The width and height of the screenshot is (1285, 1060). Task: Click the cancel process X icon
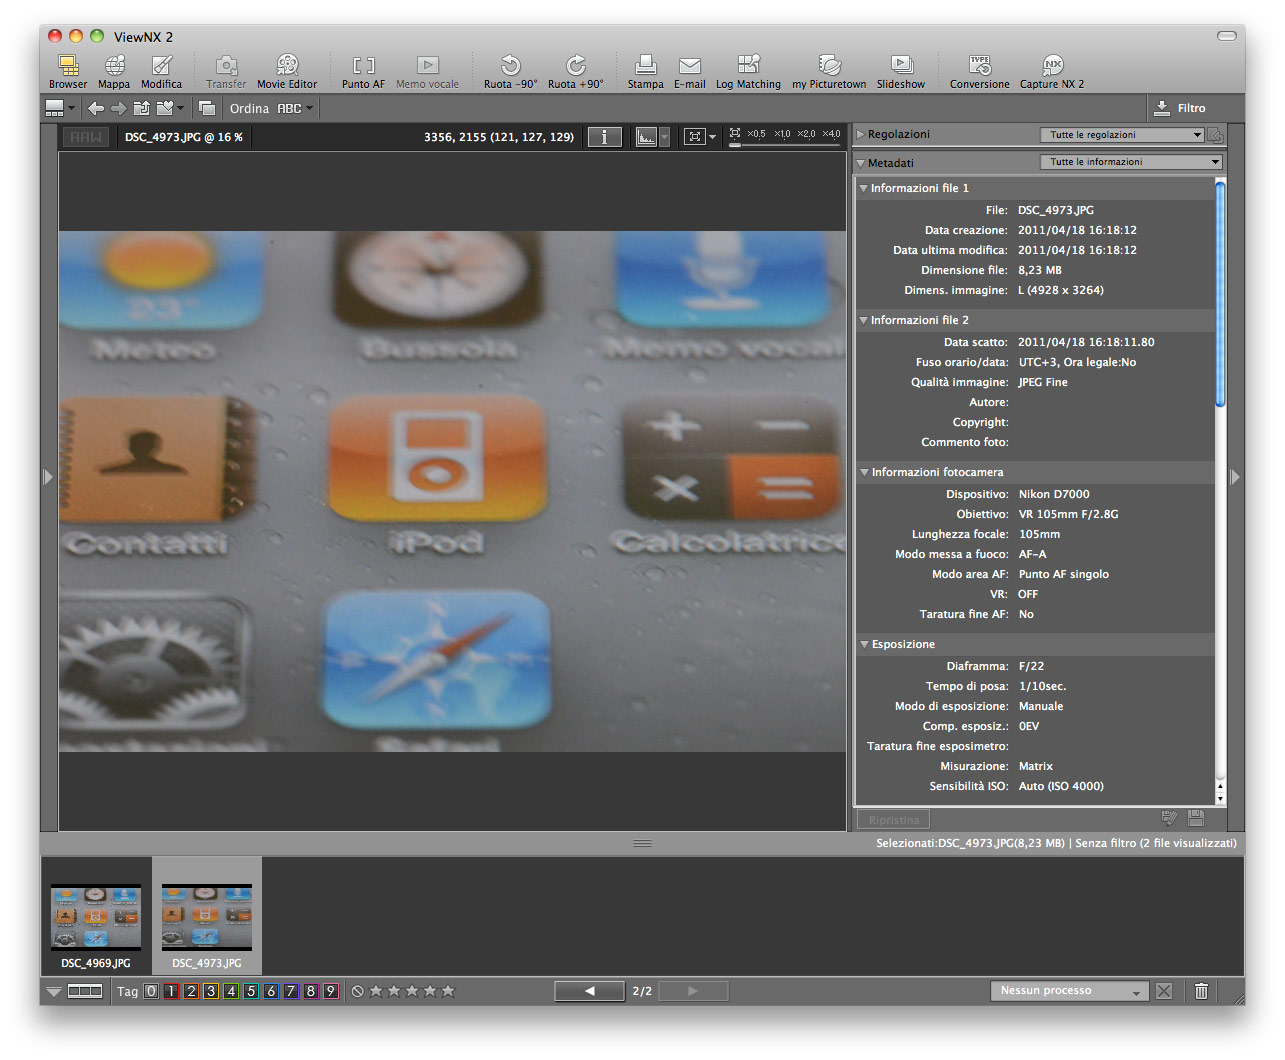click(x=1164, y=991)
